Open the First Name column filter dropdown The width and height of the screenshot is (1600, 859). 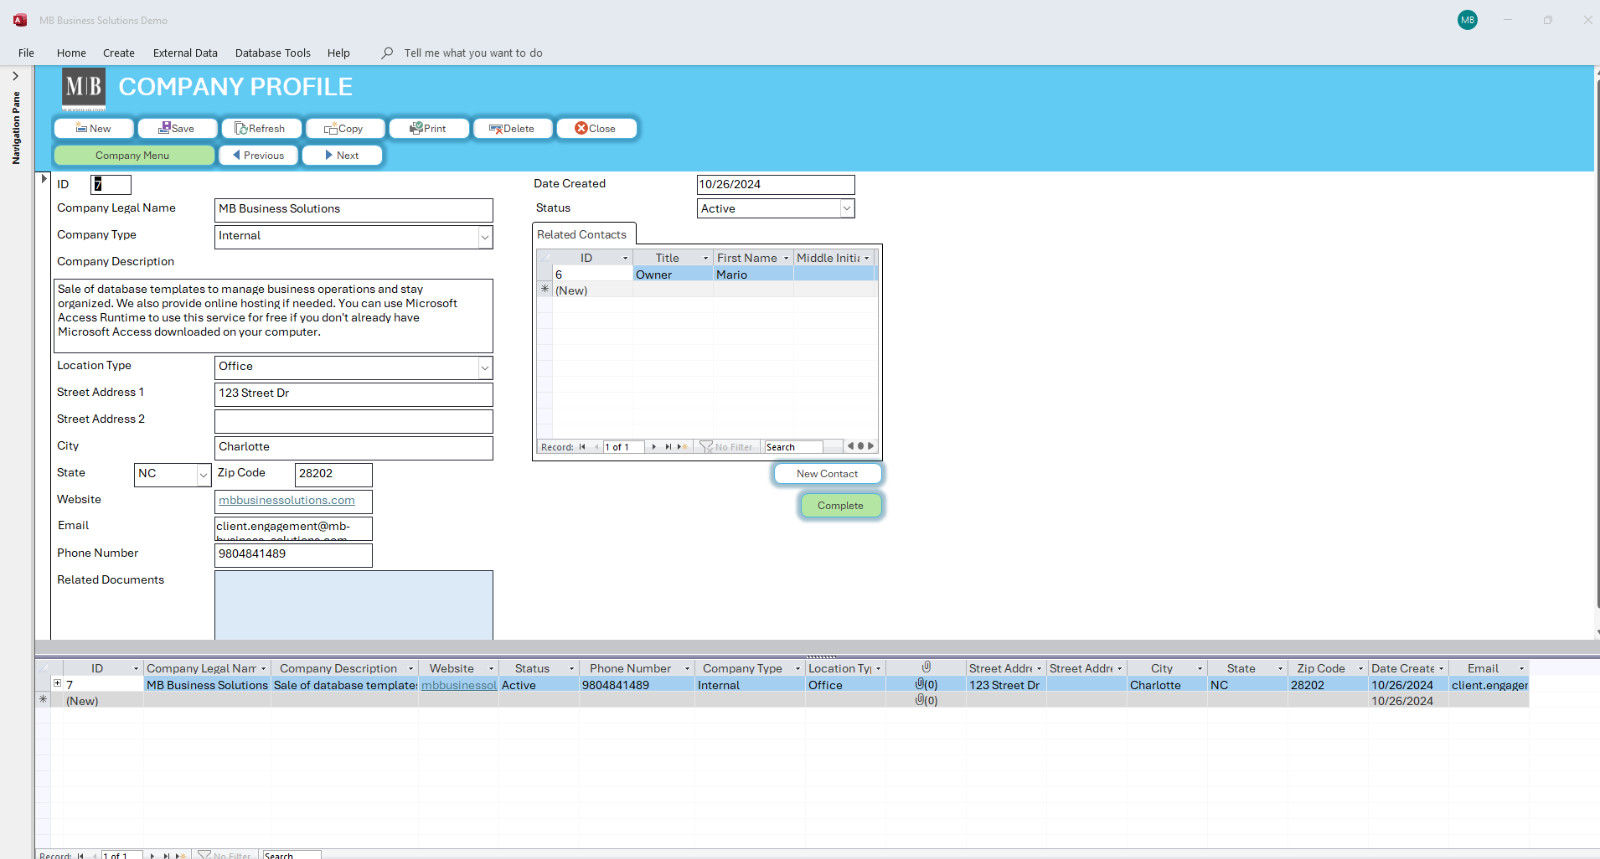point(786,258)
